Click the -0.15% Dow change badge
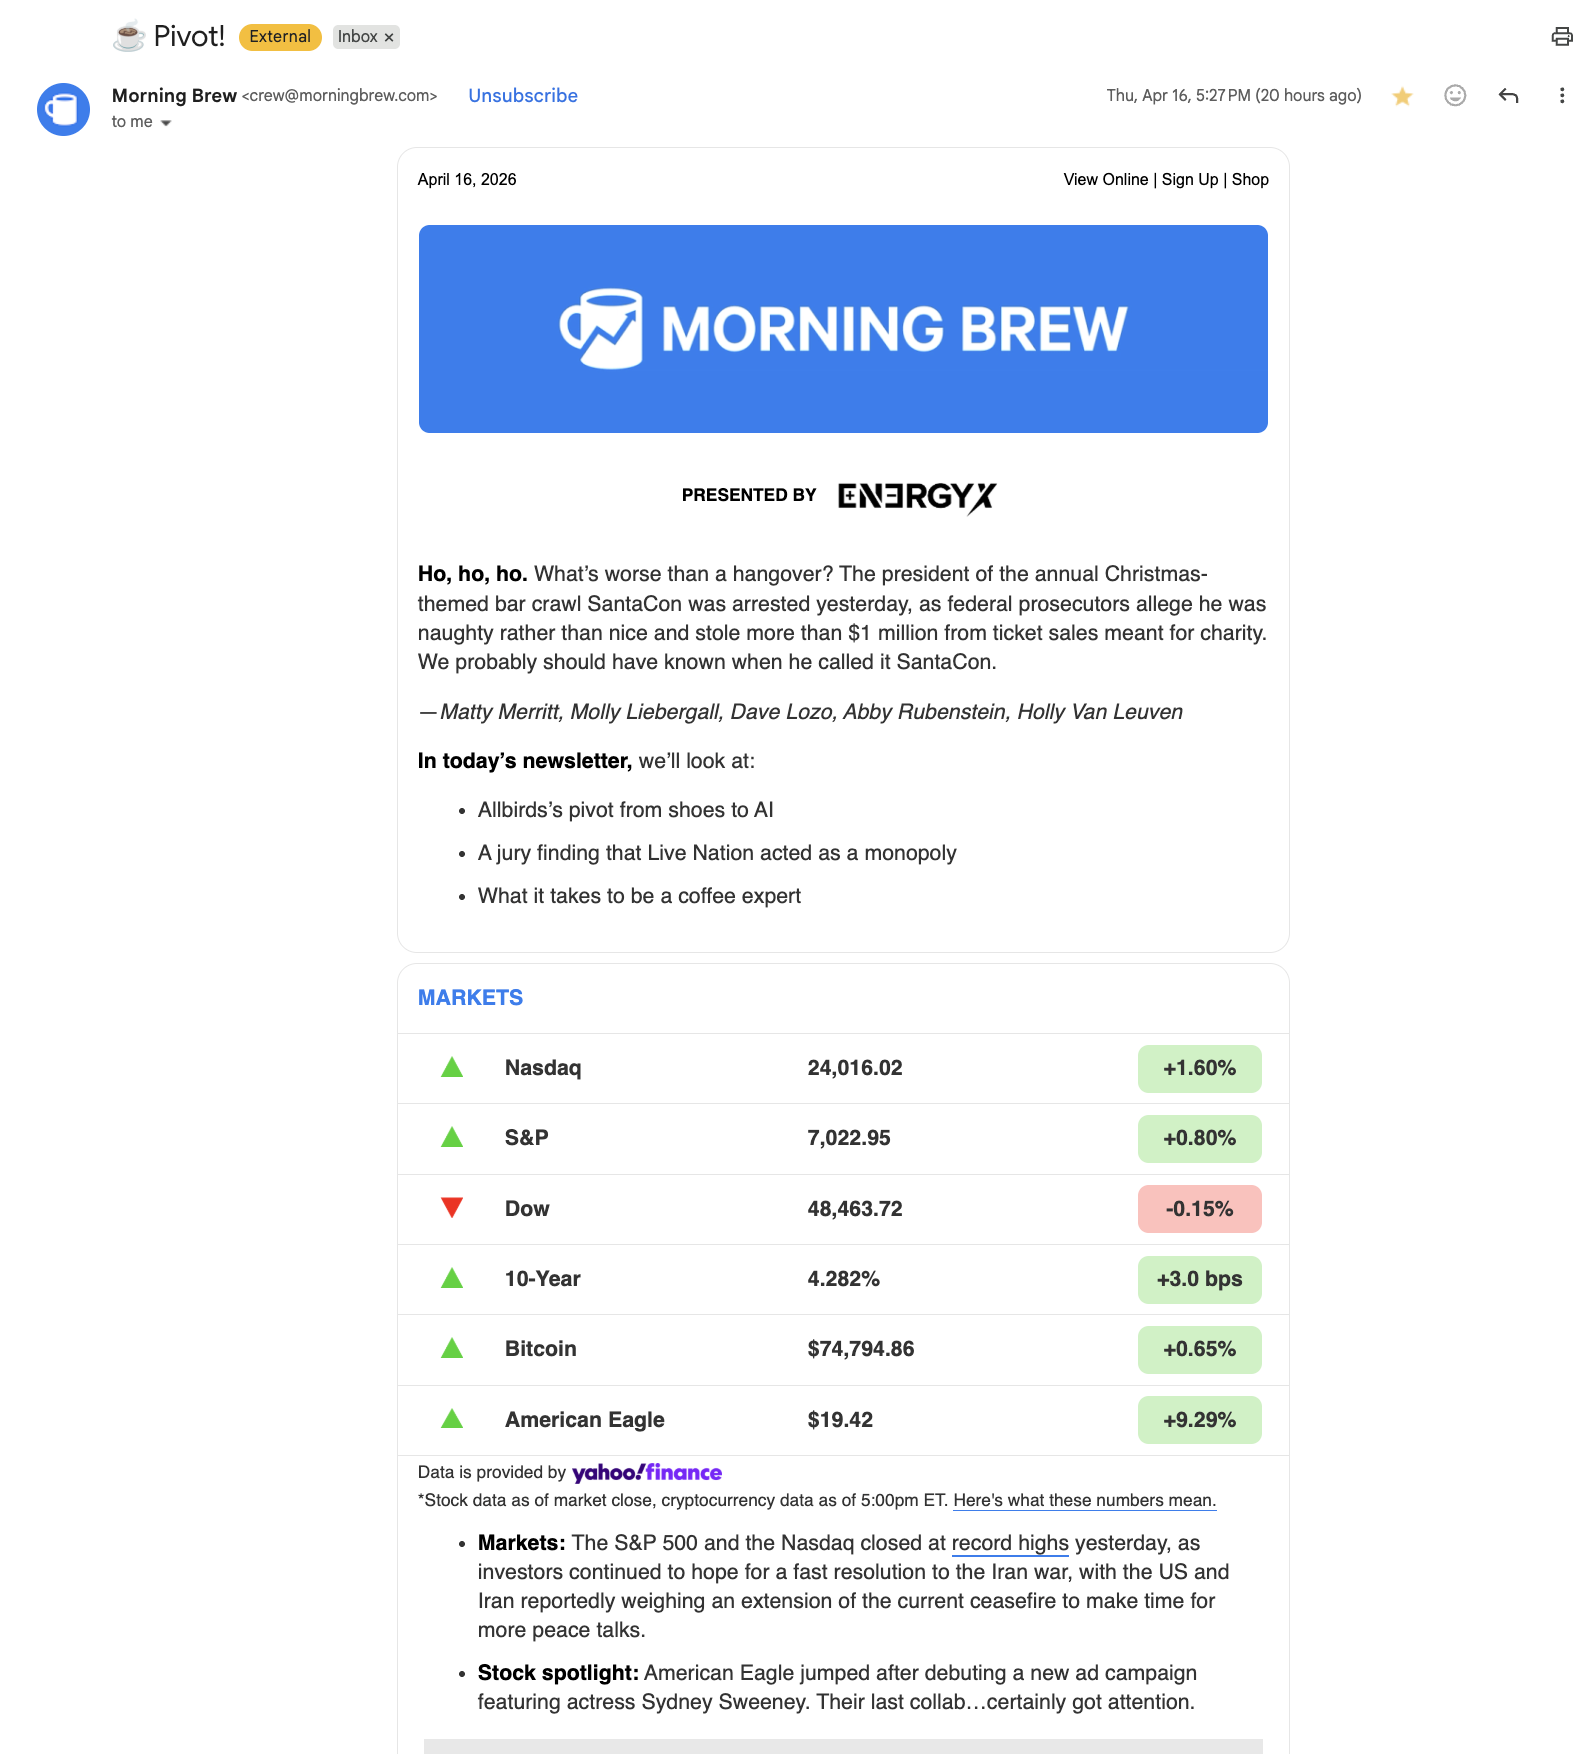This screenshot has width=1594, height=1754. 1199,1209
